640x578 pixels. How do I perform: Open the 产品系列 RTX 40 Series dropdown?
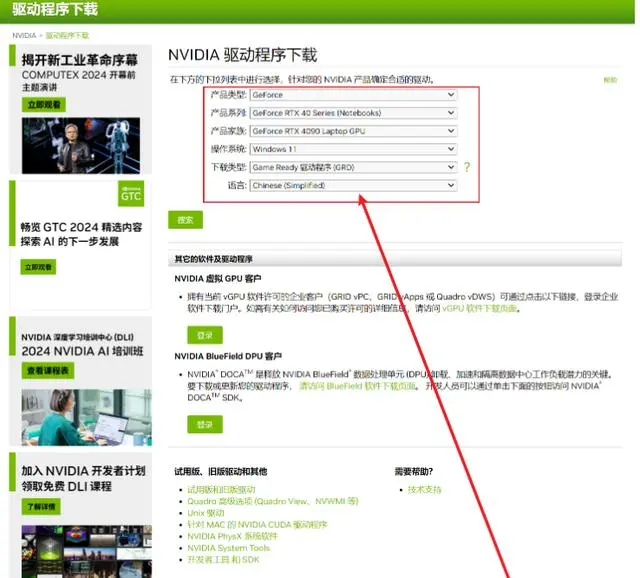[353, 113]
